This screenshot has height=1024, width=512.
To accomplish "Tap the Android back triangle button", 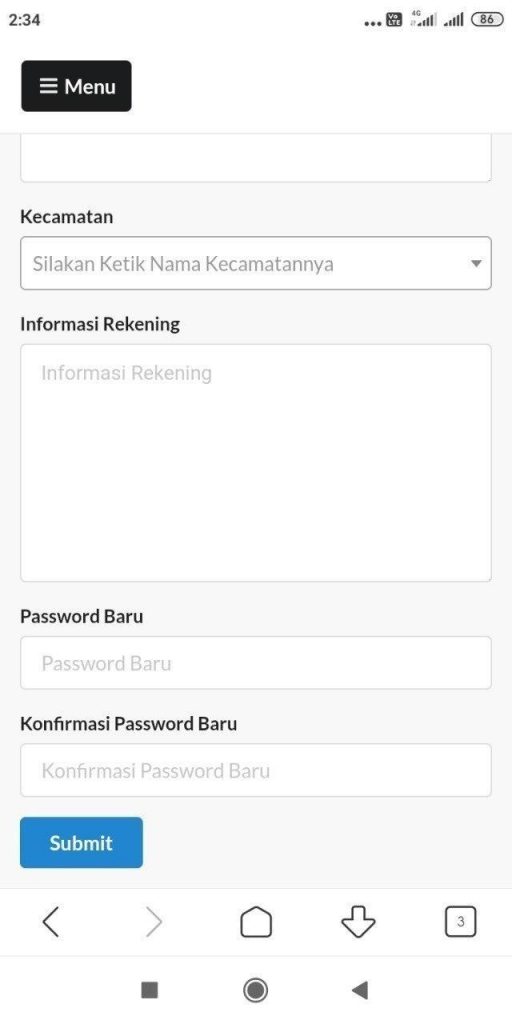I will tap(360, 990).
